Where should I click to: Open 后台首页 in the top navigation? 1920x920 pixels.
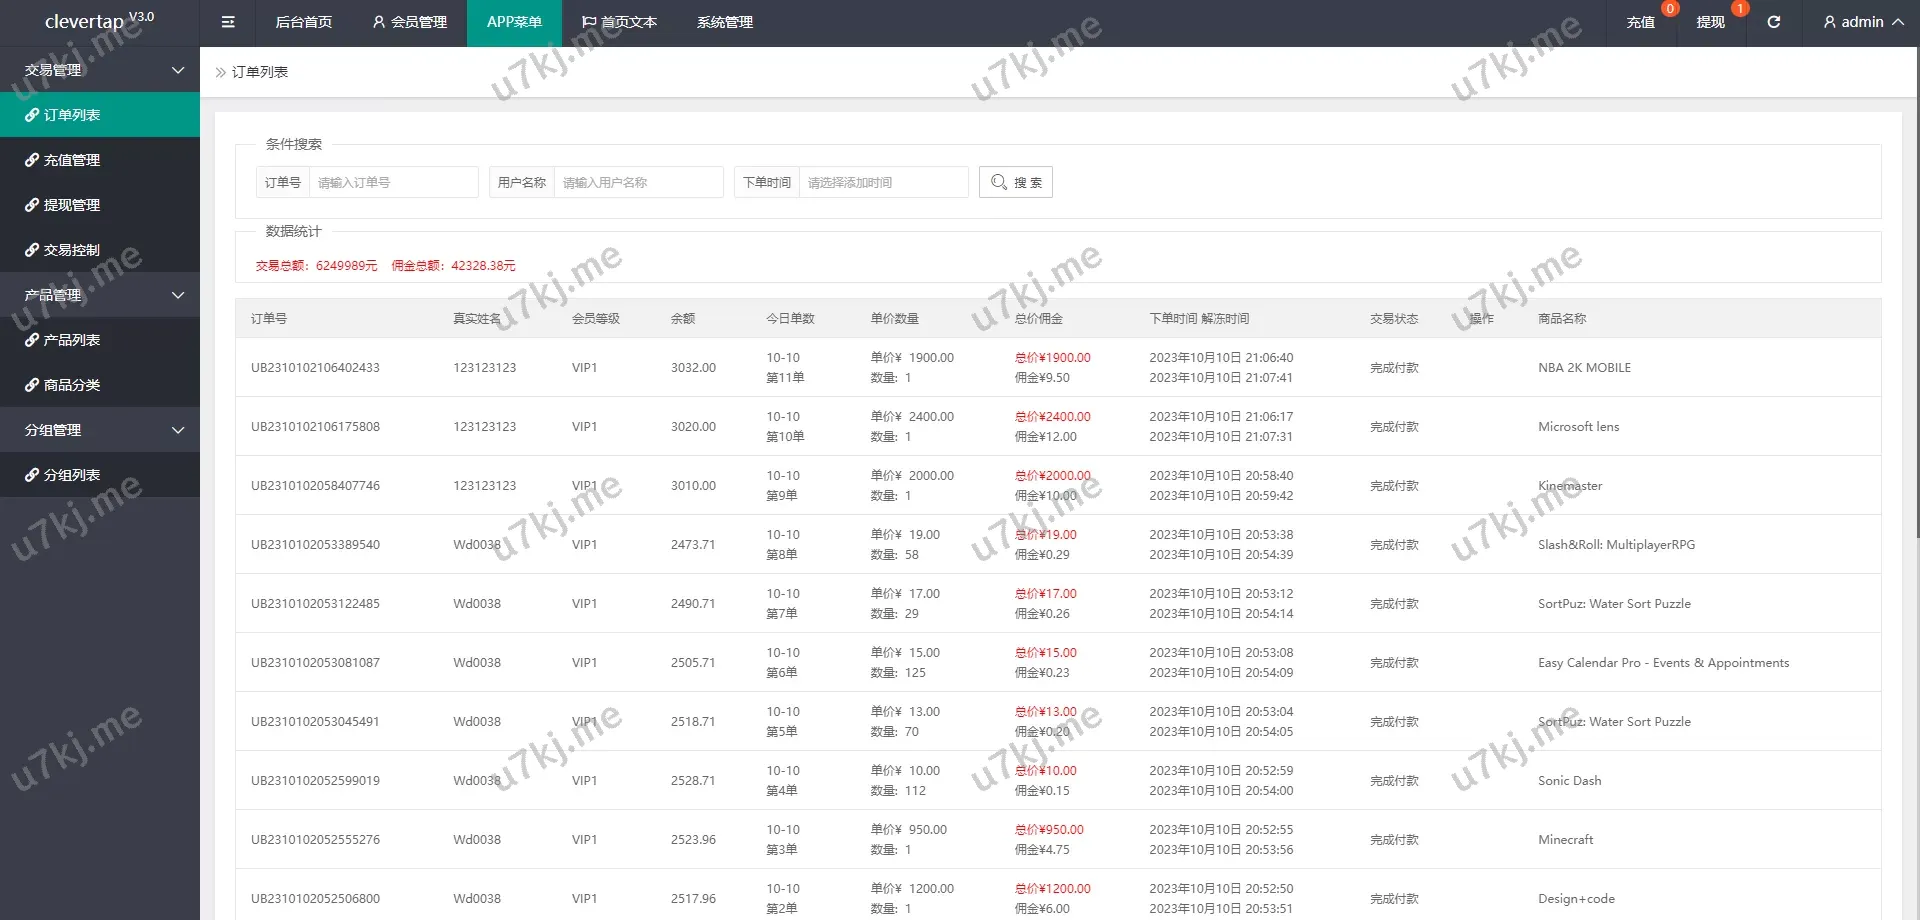pos(303,22)
